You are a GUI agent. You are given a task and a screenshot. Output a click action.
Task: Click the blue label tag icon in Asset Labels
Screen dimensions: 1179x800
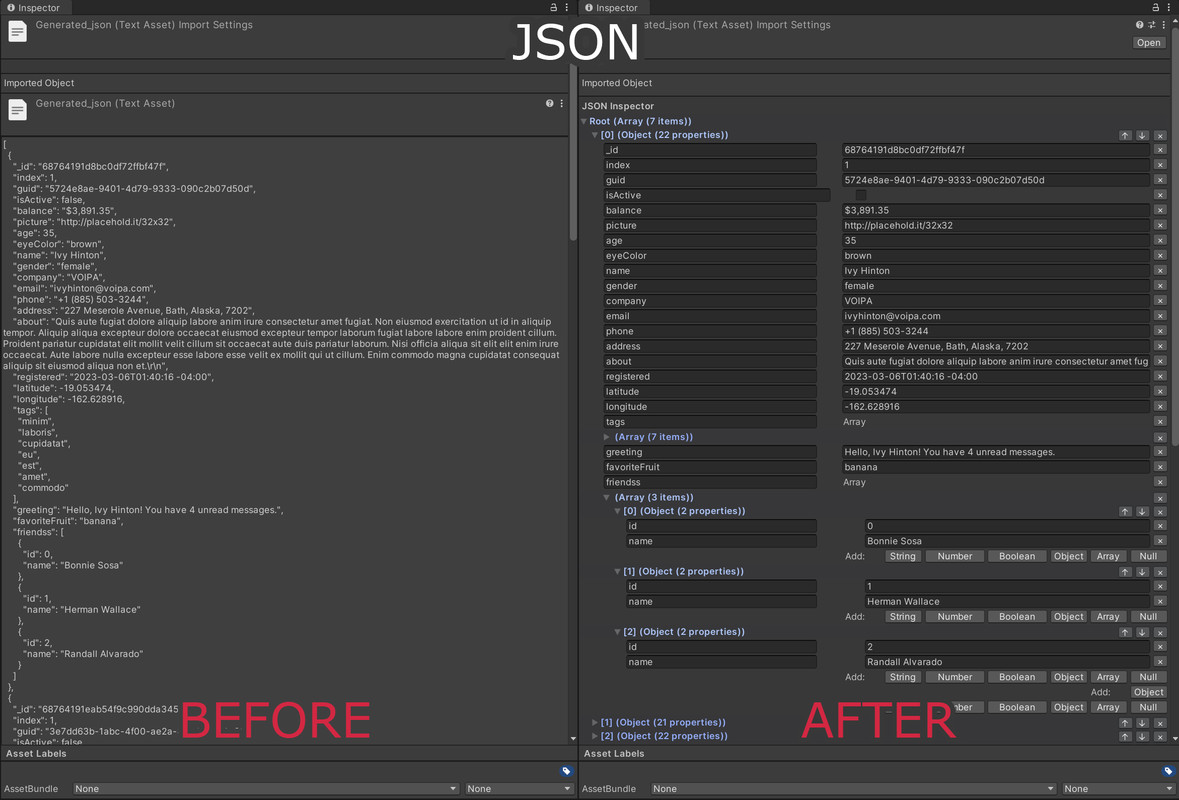1168,771
